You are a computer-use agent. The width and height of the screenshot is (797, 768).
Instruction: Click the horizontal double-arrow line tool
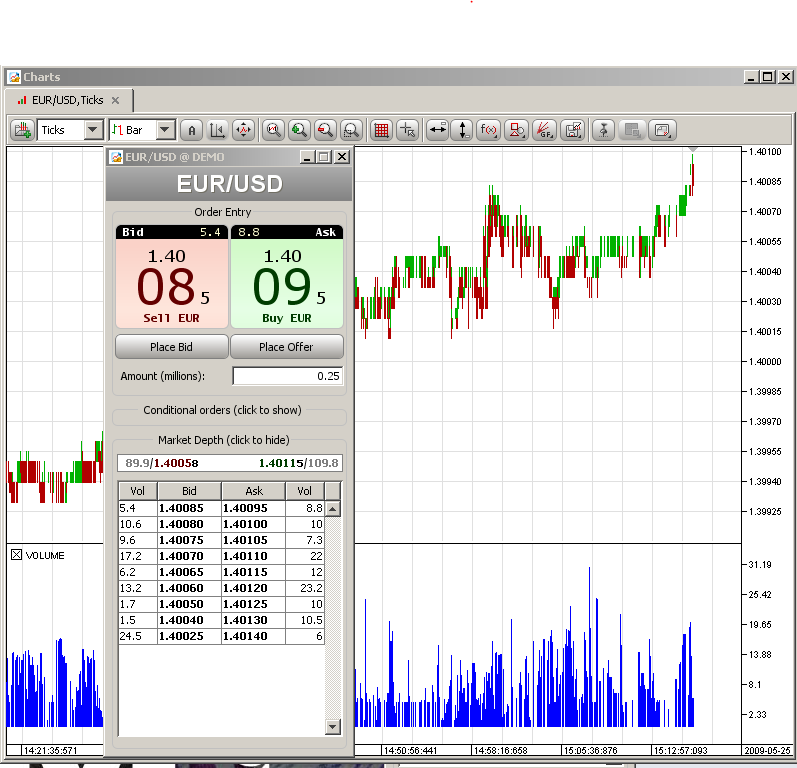(437, 130)
